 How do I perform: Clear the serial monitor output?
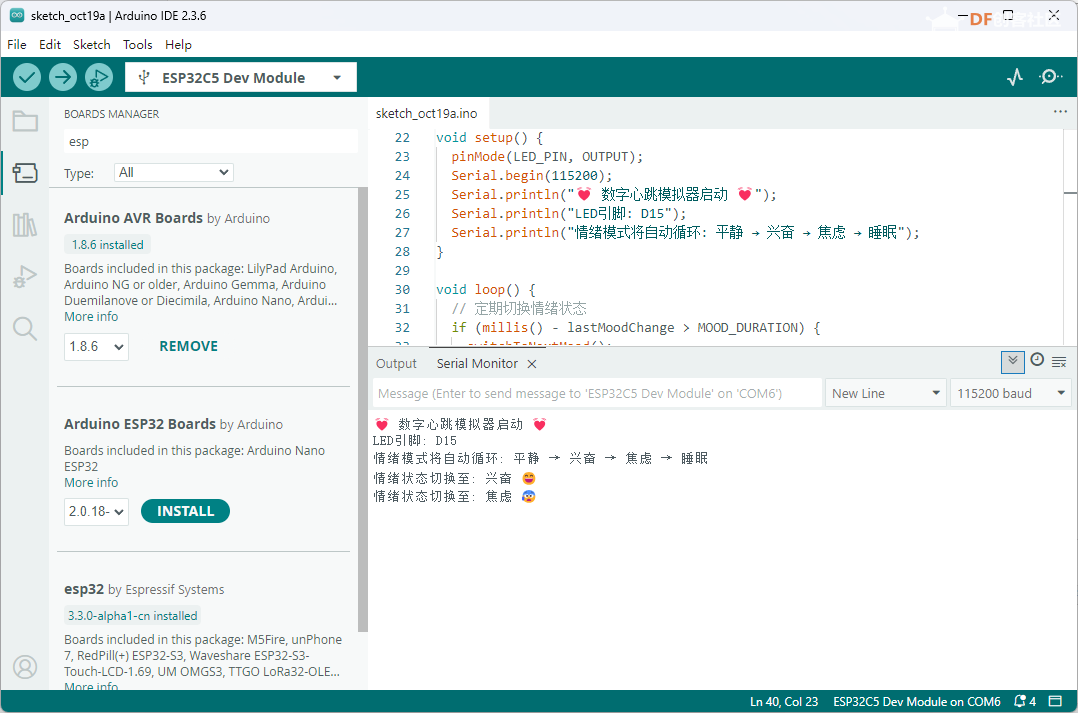[1059, 361]
